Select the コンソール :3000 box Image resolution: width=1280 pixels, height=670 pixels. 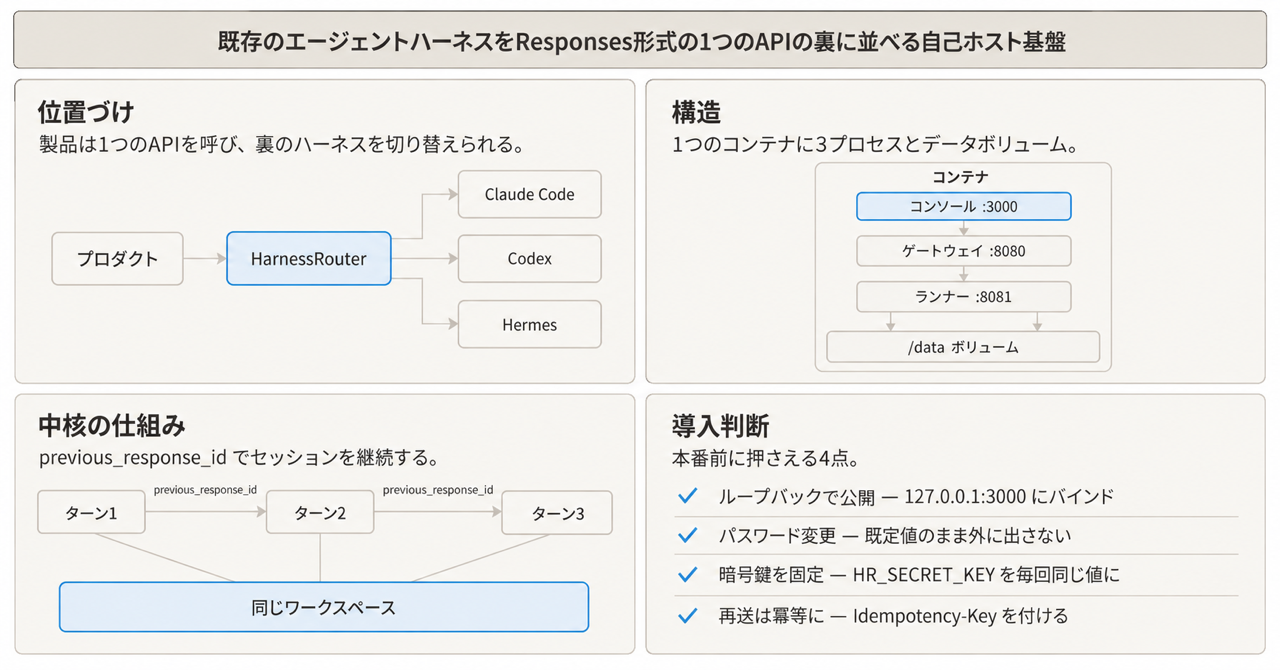click(964, 207)
